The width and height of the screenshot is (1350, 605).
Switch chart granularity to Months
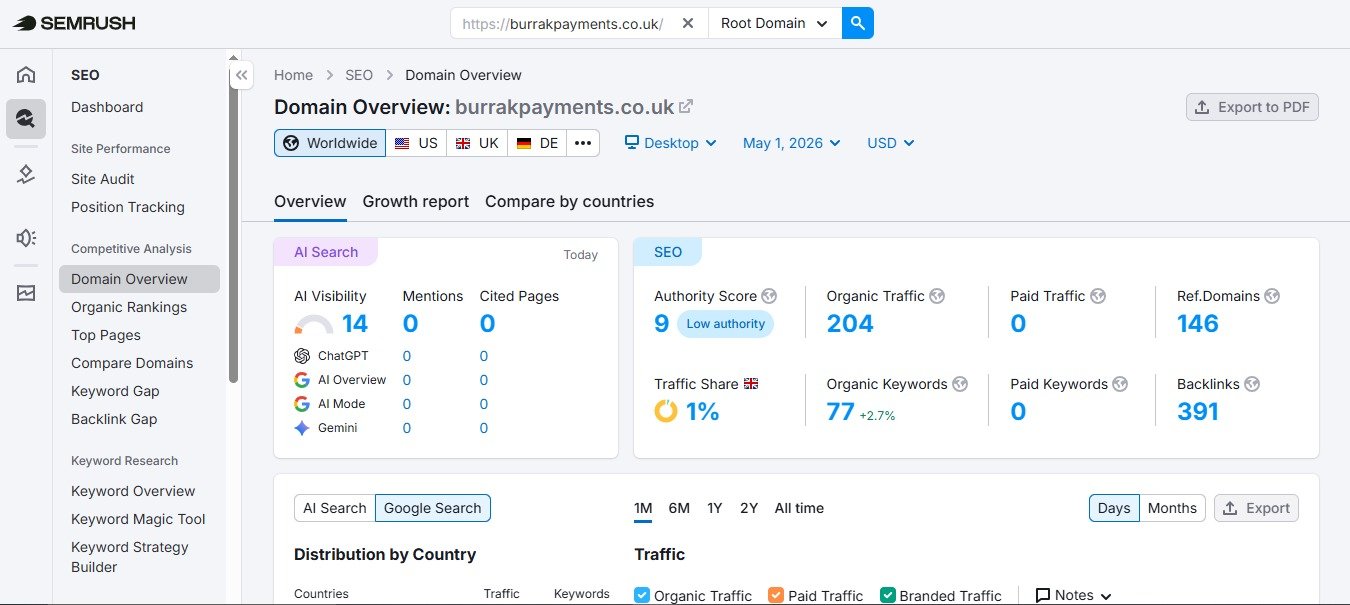[1172, 508]
